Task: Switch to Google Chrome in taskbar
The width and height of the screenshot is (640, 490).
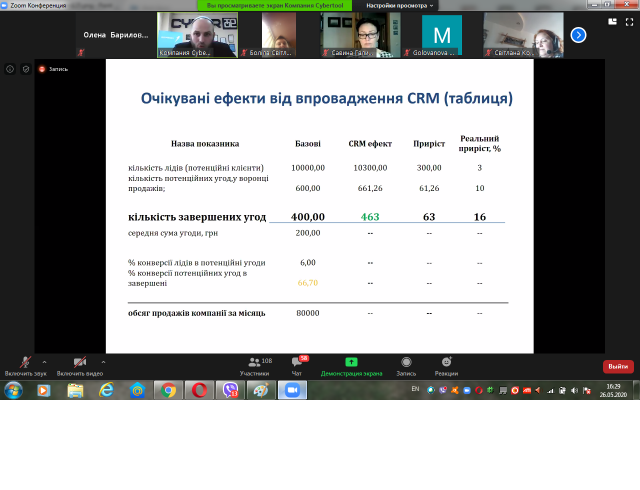Action: coord(168,390)
